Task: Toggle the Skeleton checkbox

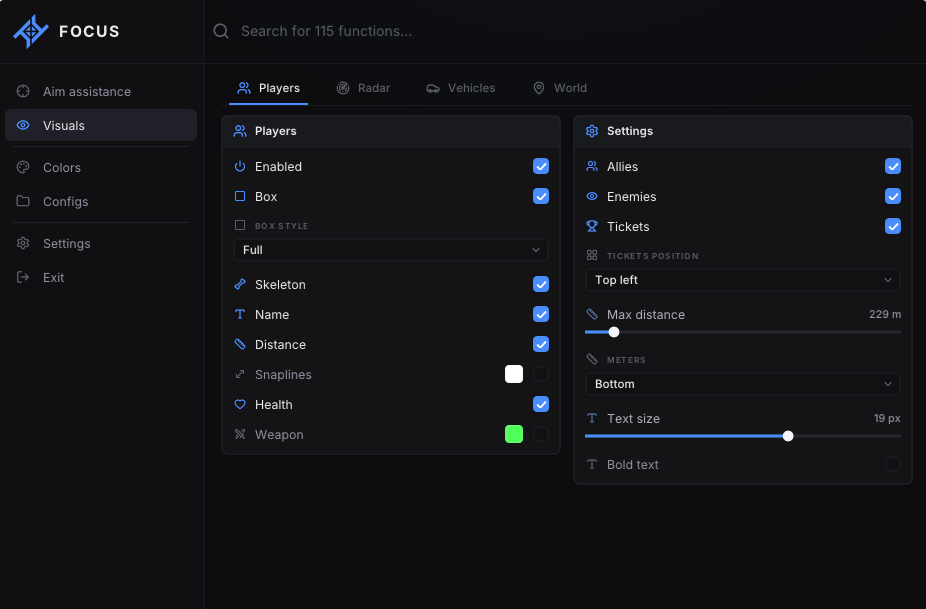Action: click(x=541, y=284)
